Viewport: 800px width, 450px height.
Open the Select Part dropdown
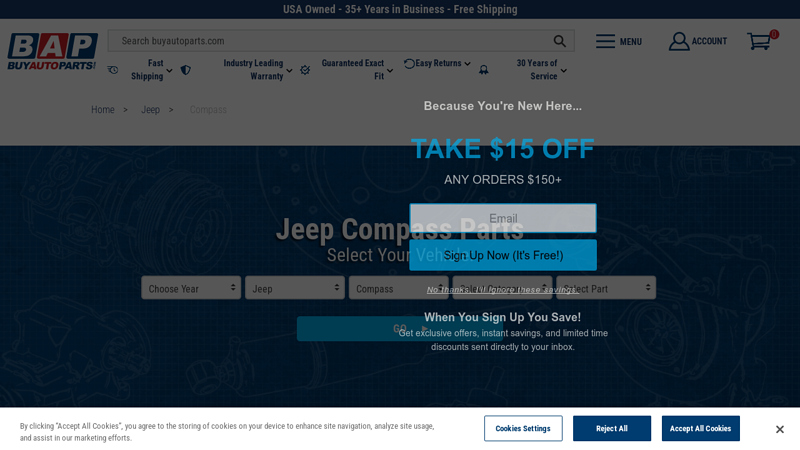[606, 288]
